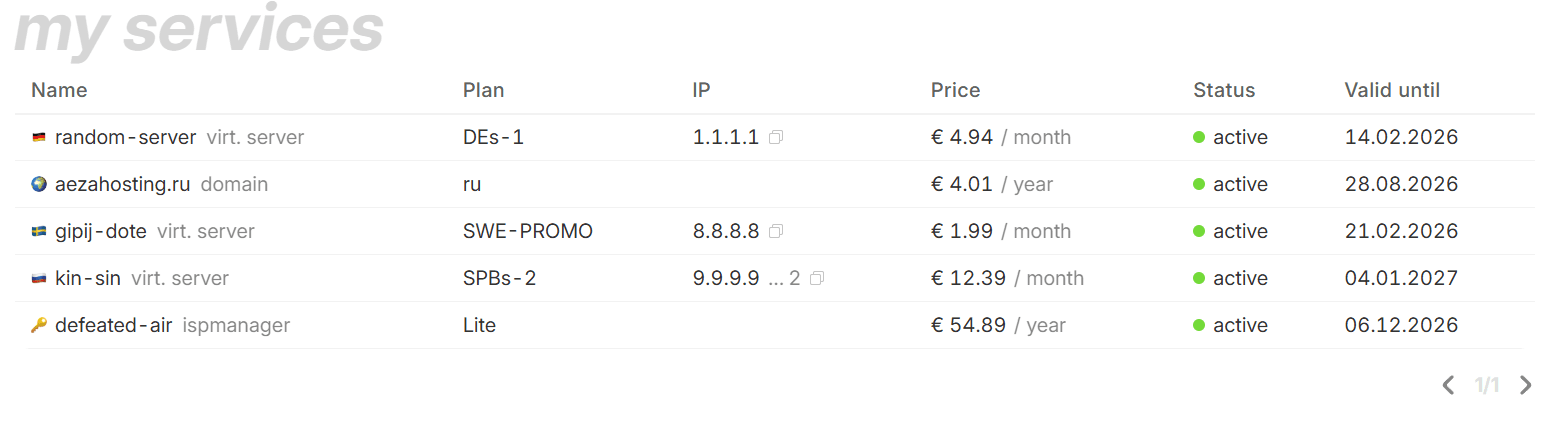
Task: Go to the previous services page
Action: 1447,385
